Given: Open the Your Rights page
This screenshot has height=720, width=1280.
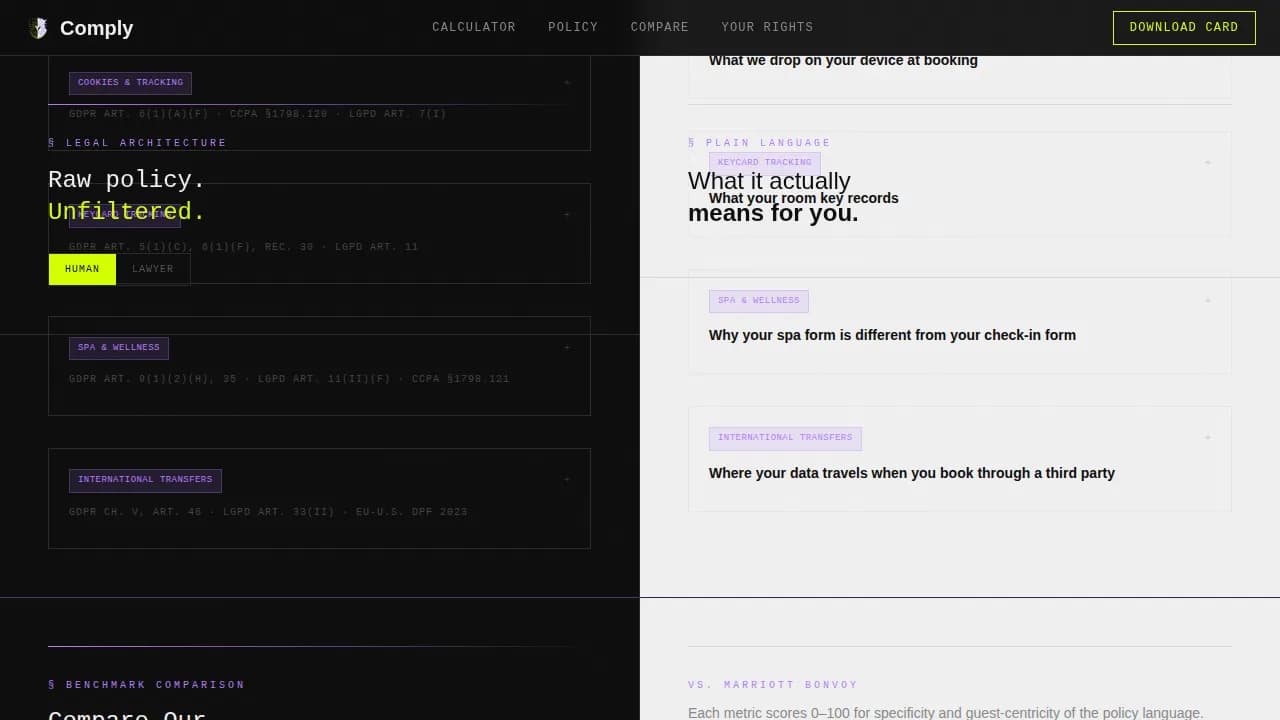Looking at the screenshot, I should pos(767,27).
